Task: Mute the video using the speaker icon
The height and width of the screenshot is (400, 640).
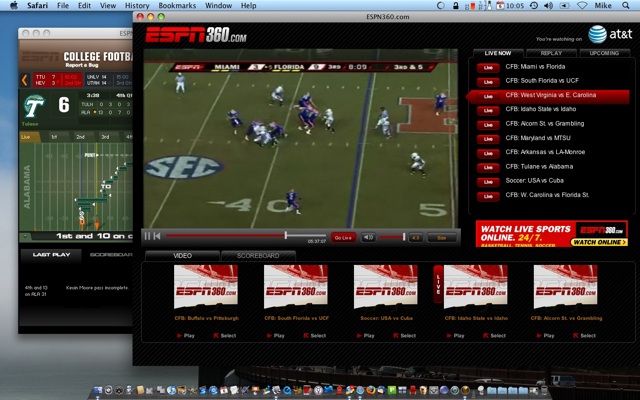Action: 368,237
